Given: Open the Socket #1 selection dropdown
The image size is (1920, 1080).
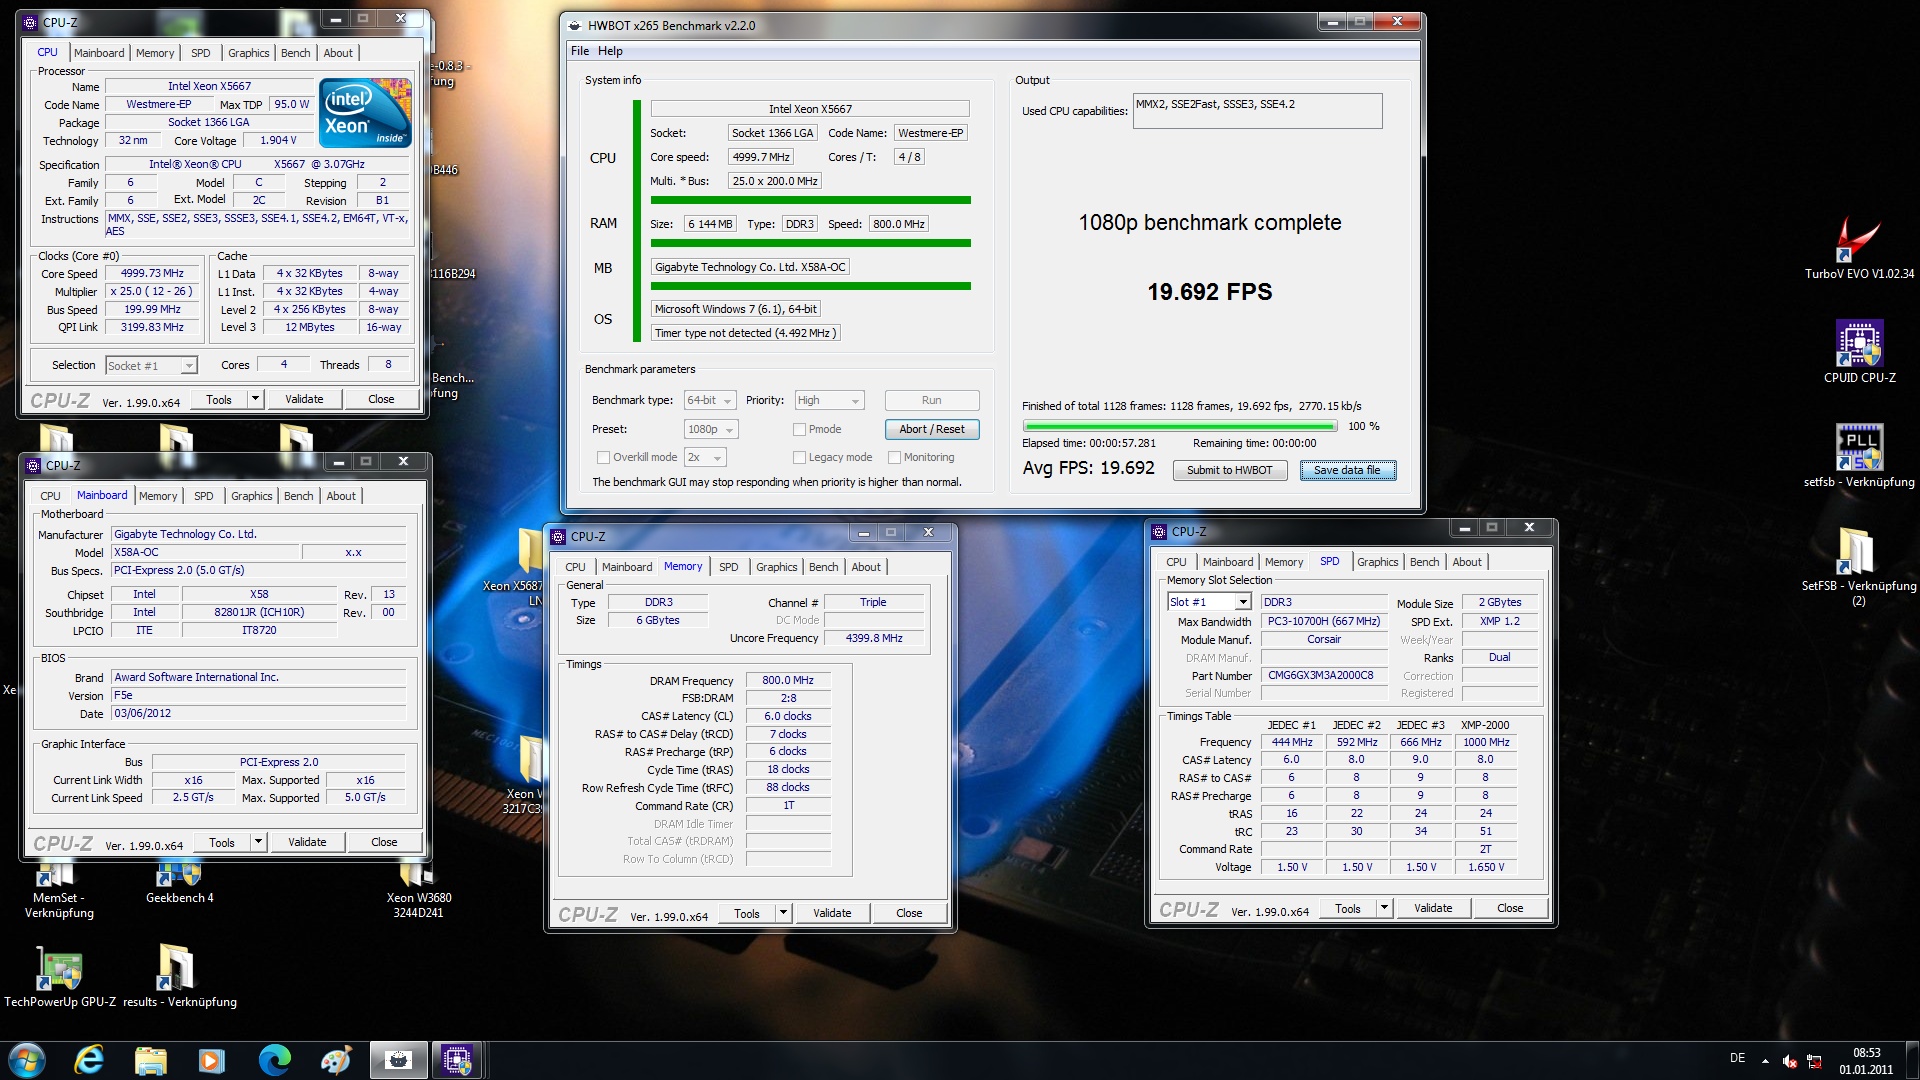Looking at the screenshot, I should point(152,366).
